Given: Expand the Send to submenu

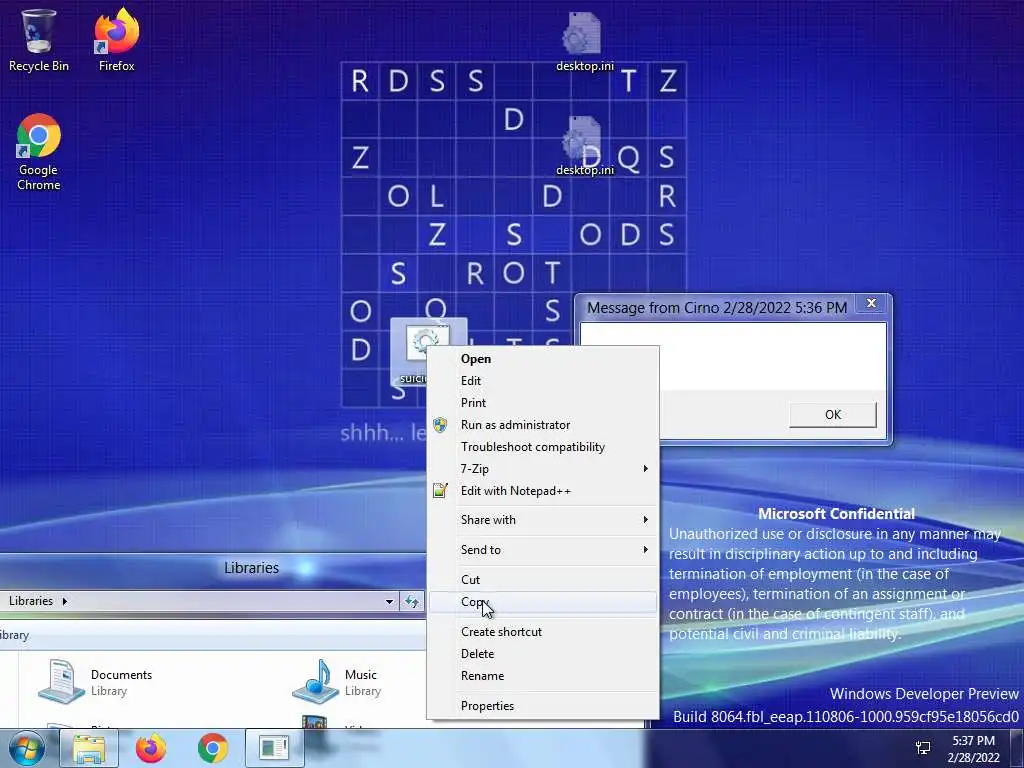Looking at the screenshot, I should 542,550.
